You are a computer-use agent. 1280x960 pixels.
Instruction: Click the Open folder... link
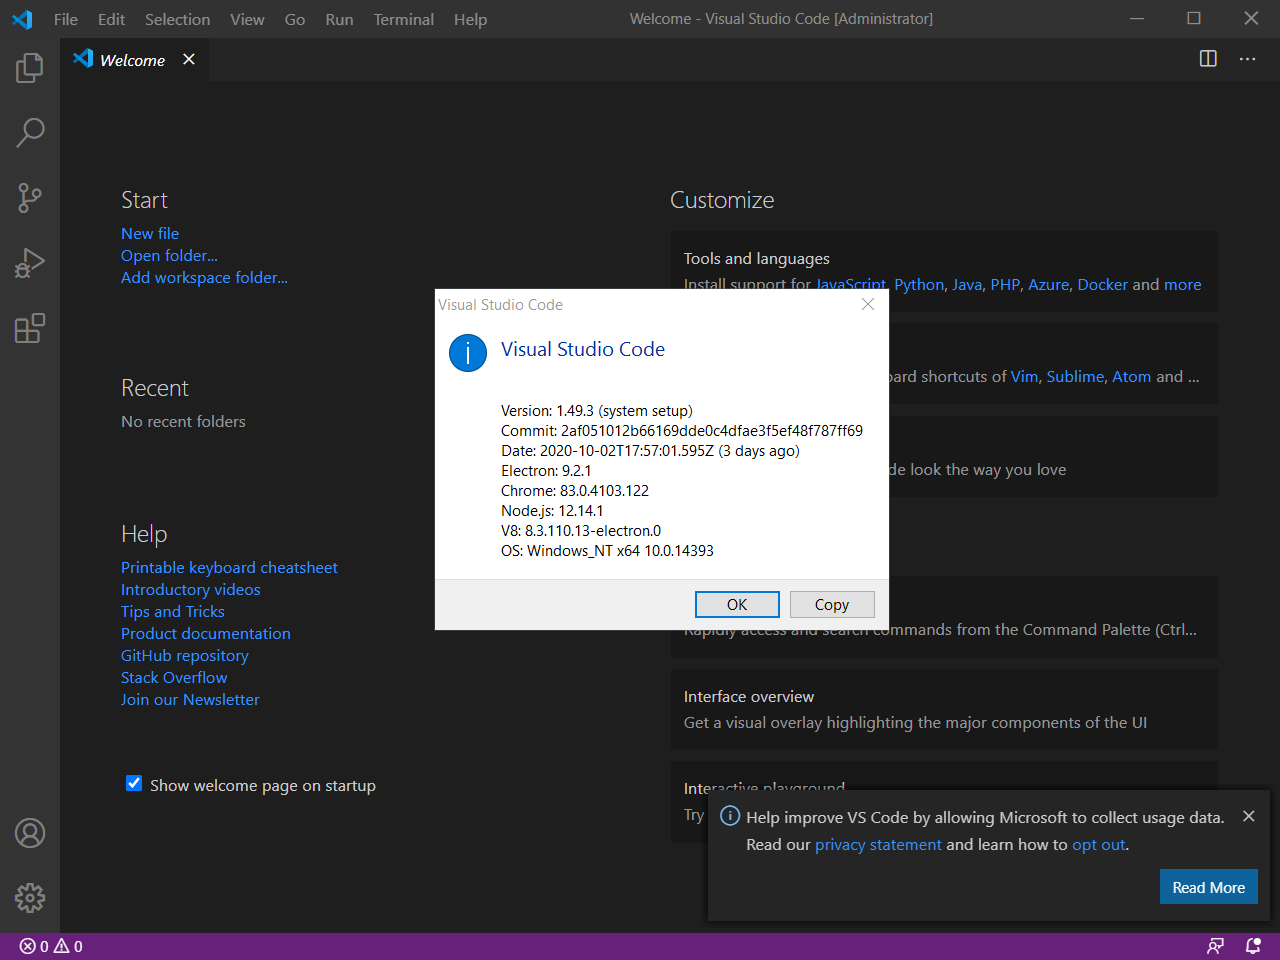click(x=169, y=255)
